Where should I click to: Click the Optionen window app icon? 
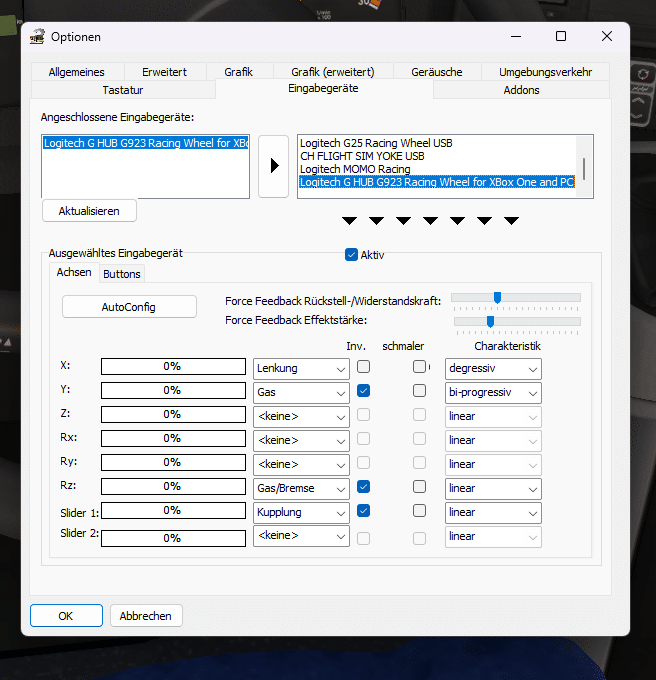(x=38, y=37)
